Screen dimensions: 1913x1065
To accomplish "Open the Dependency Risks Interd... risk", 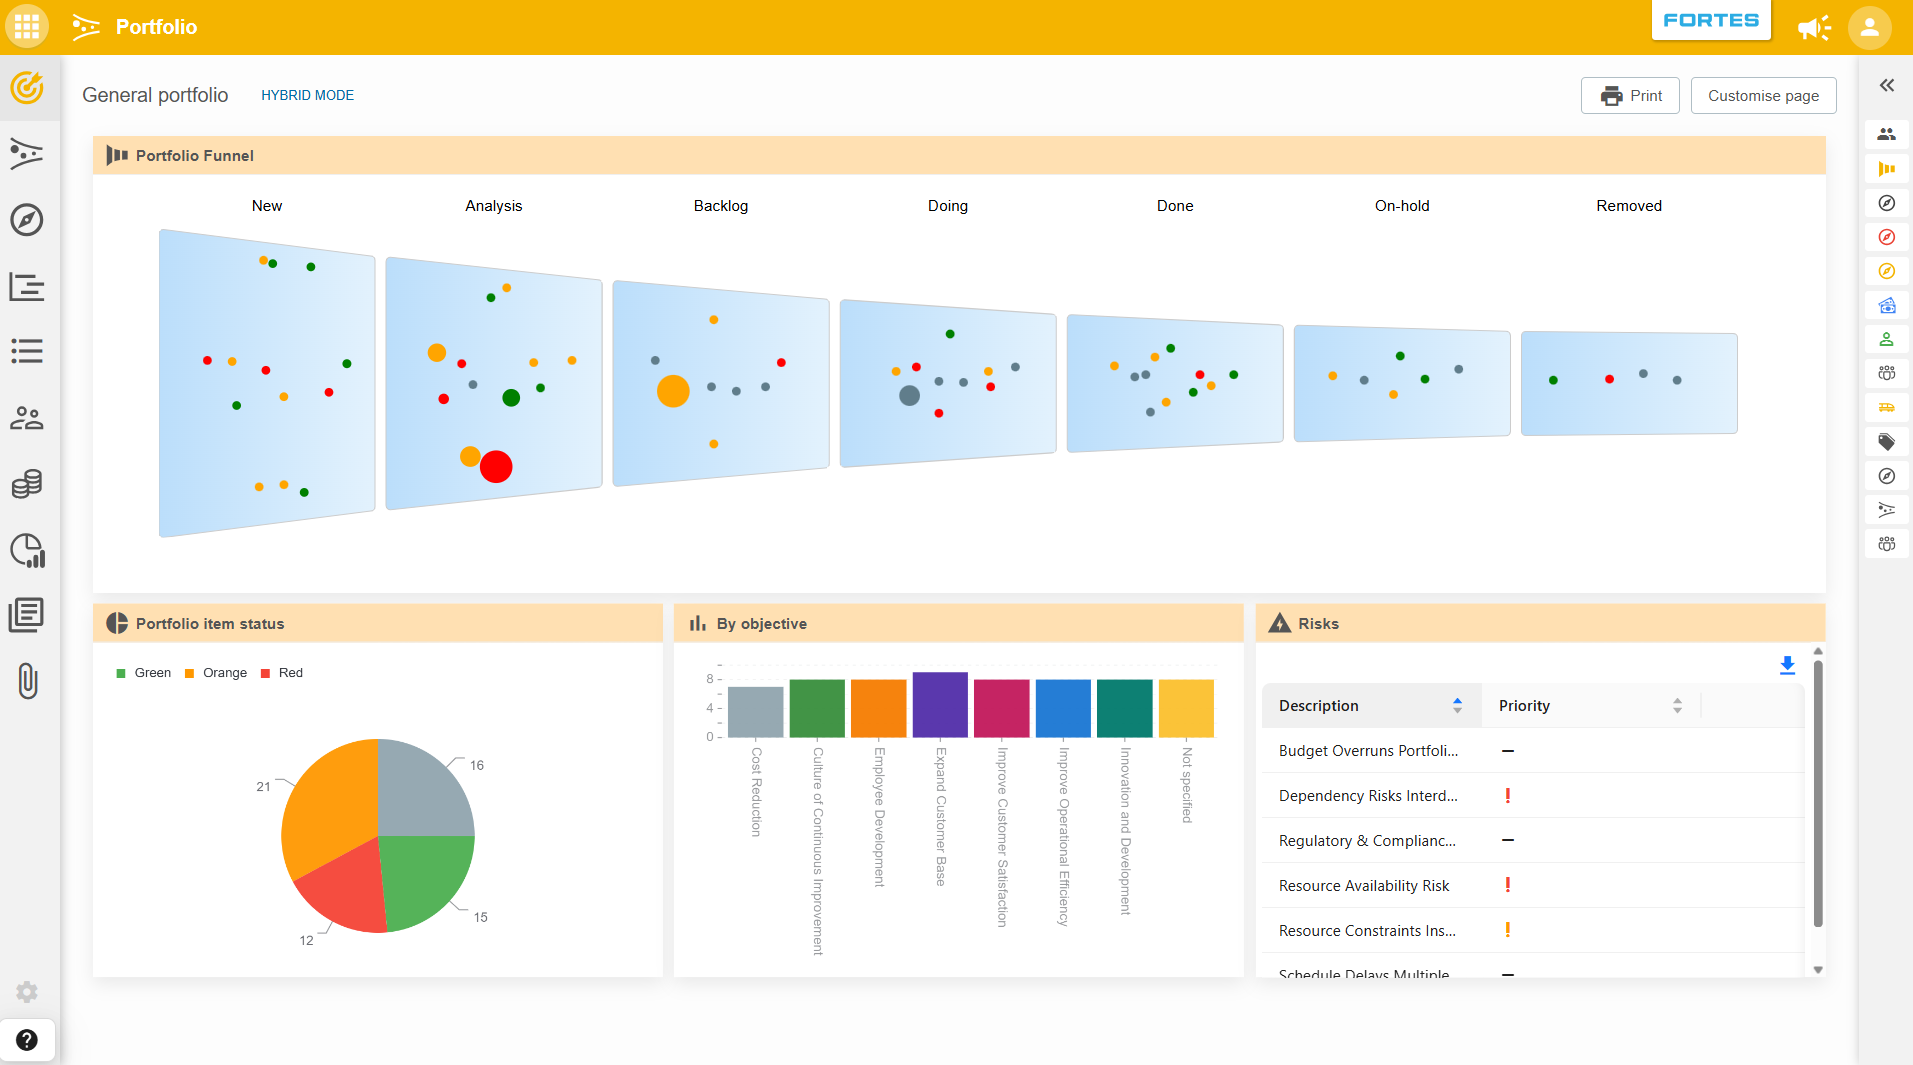I will point(1368,796).
